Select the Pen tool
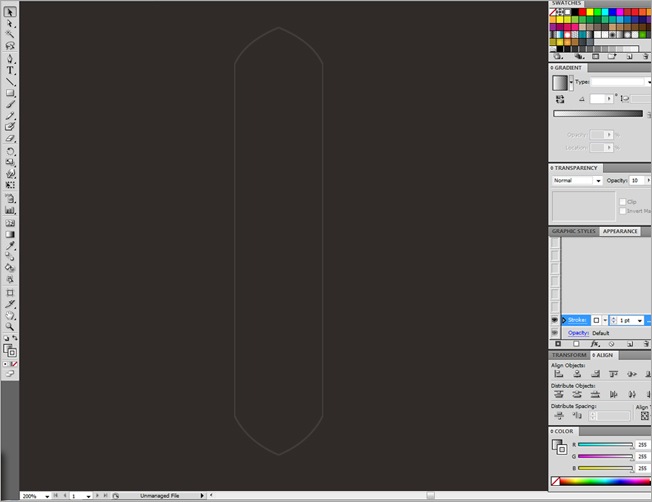The height and width of the screenshot is (502, 652). click(10, 59)
